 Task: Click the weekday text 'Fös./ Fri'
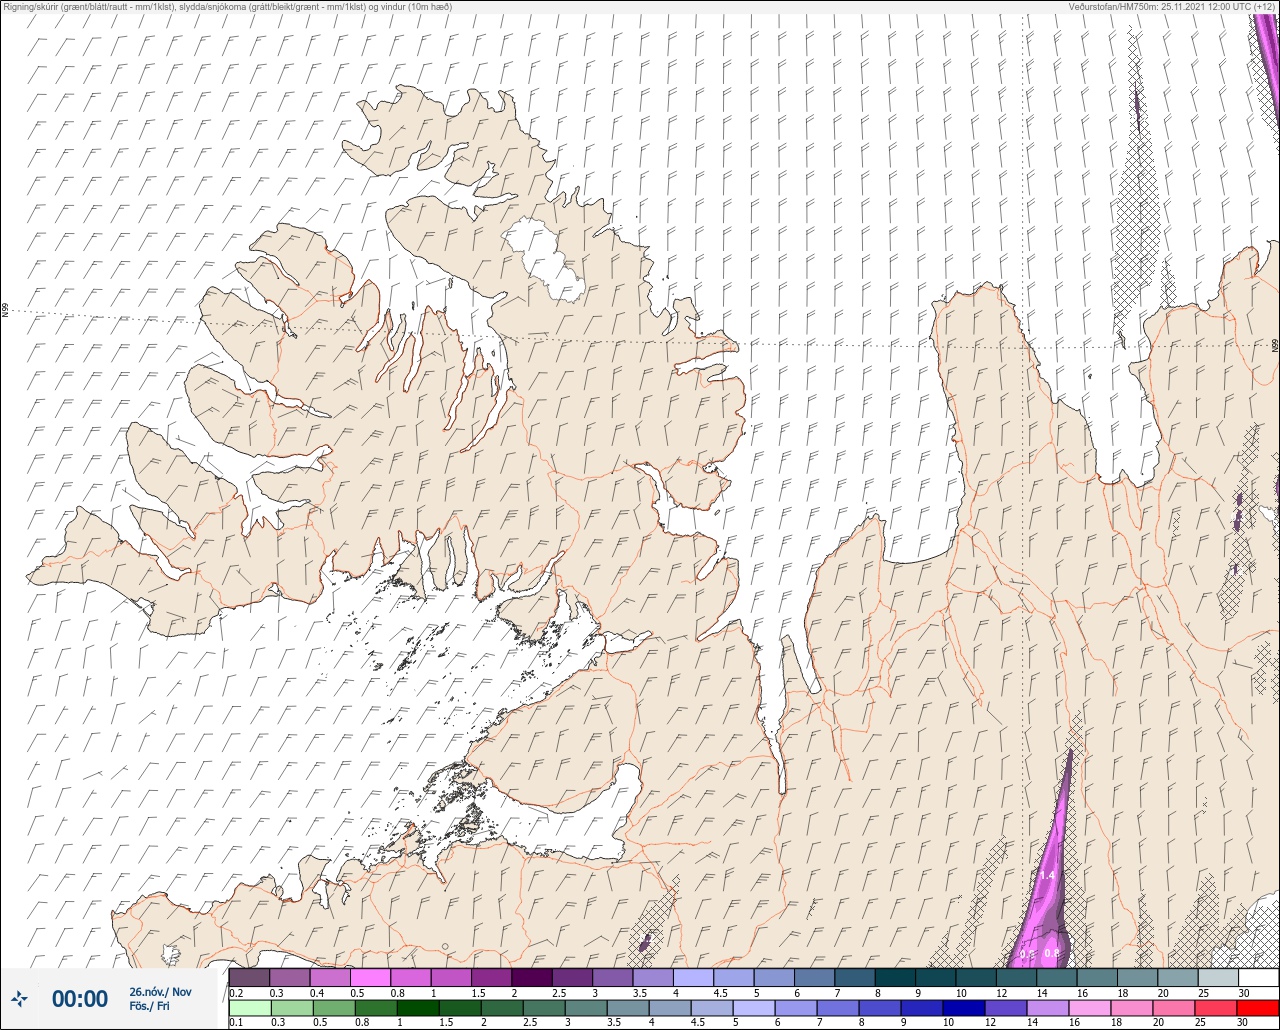tap(150, 1007)
